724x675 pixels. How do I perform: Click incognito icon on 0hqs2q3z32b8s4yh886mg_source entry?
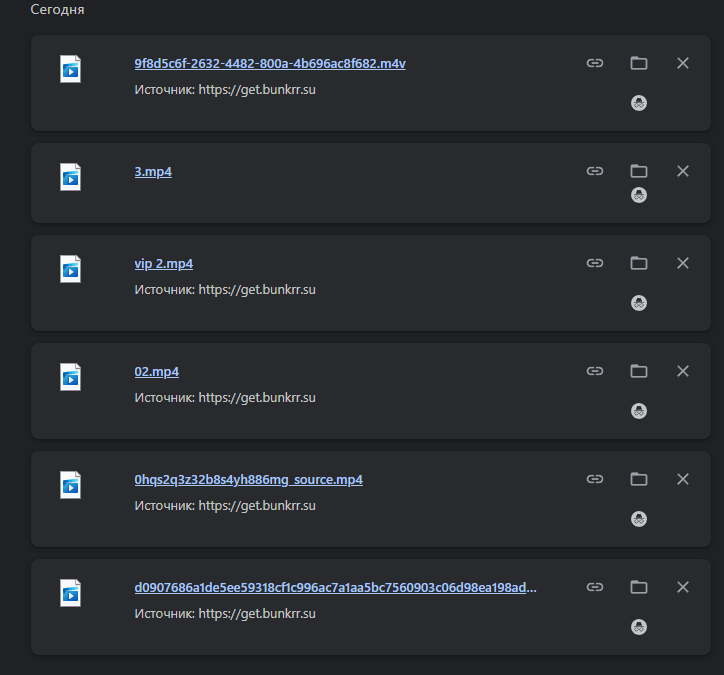(x=639, y=519)
